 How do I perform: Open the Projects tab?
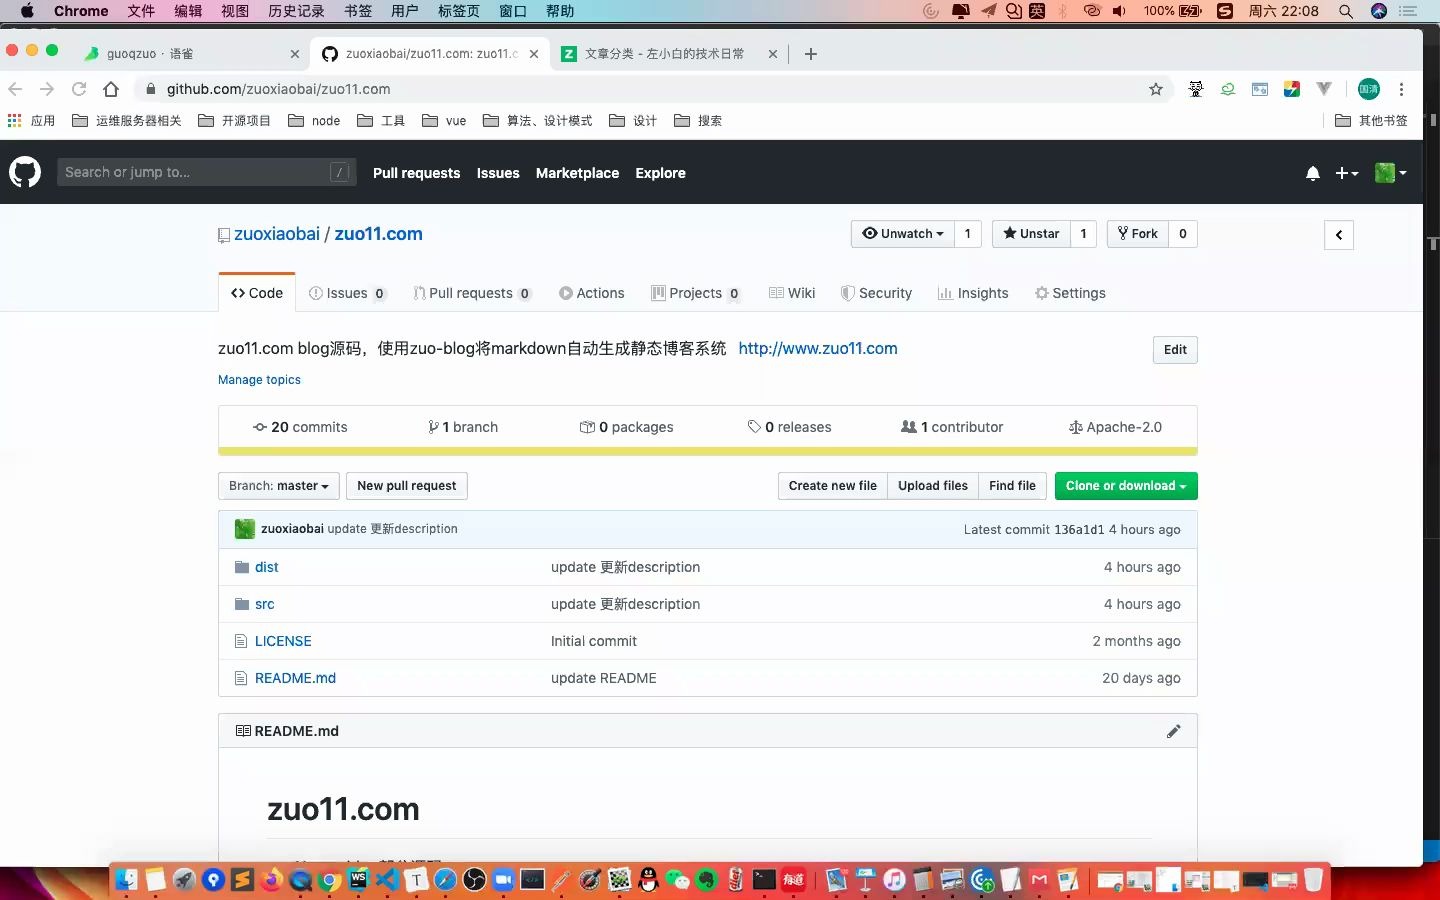pos(696,293)
